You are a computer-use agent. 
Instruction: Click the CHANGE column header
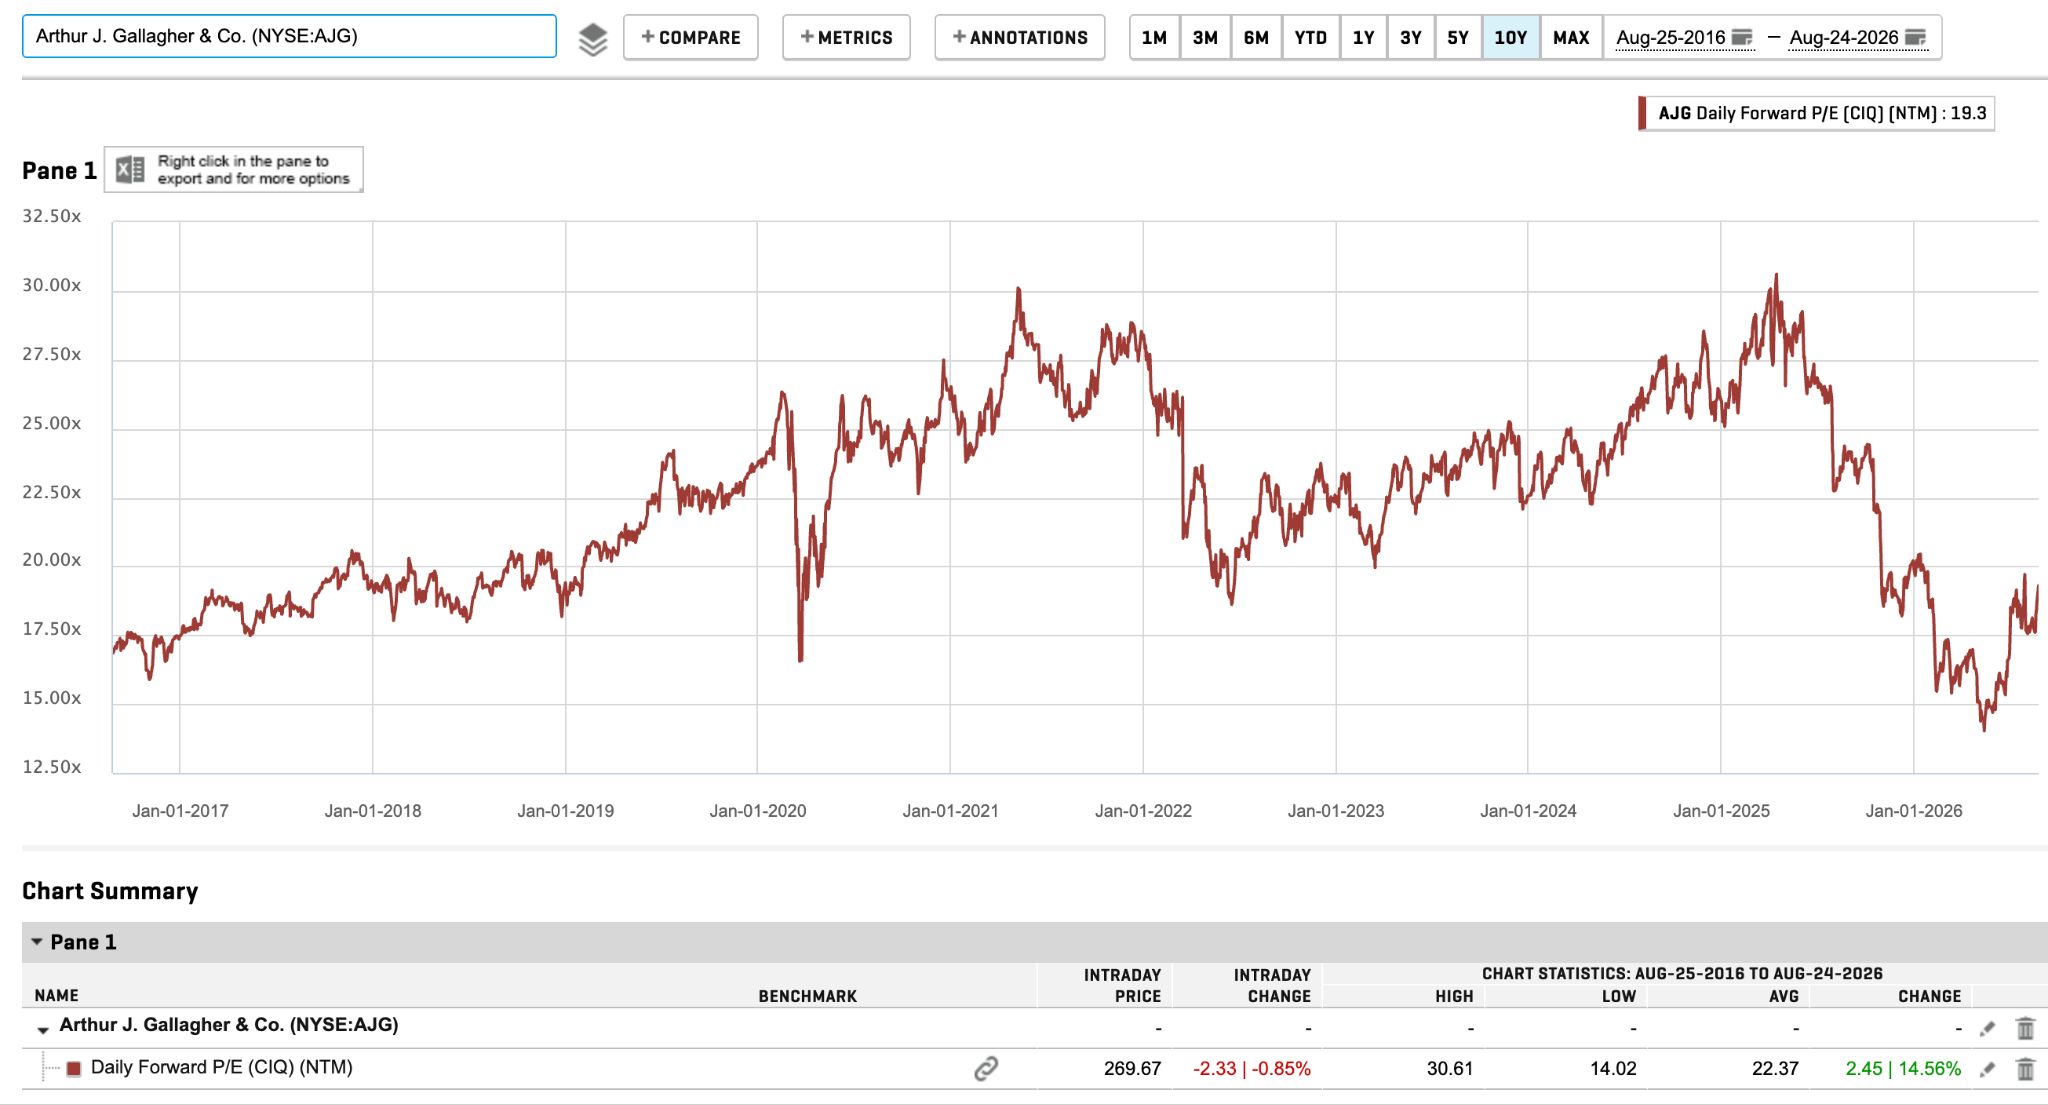coord(1930,996)
